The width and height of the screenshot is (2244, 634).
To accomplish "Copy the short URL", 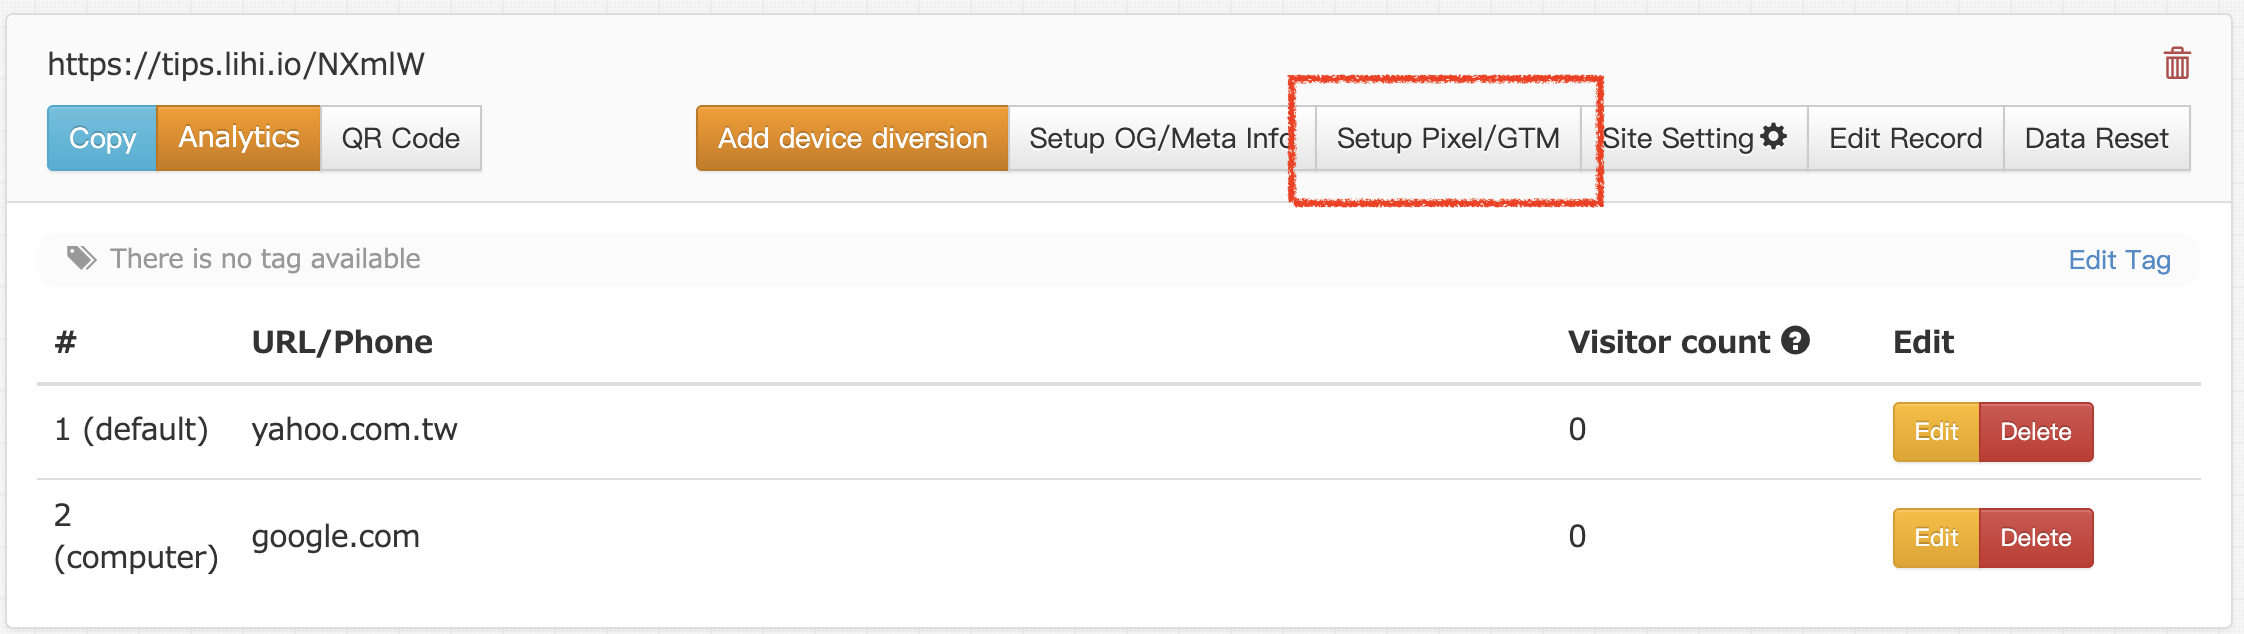I will pyautogui.click(x=102, y=138).
